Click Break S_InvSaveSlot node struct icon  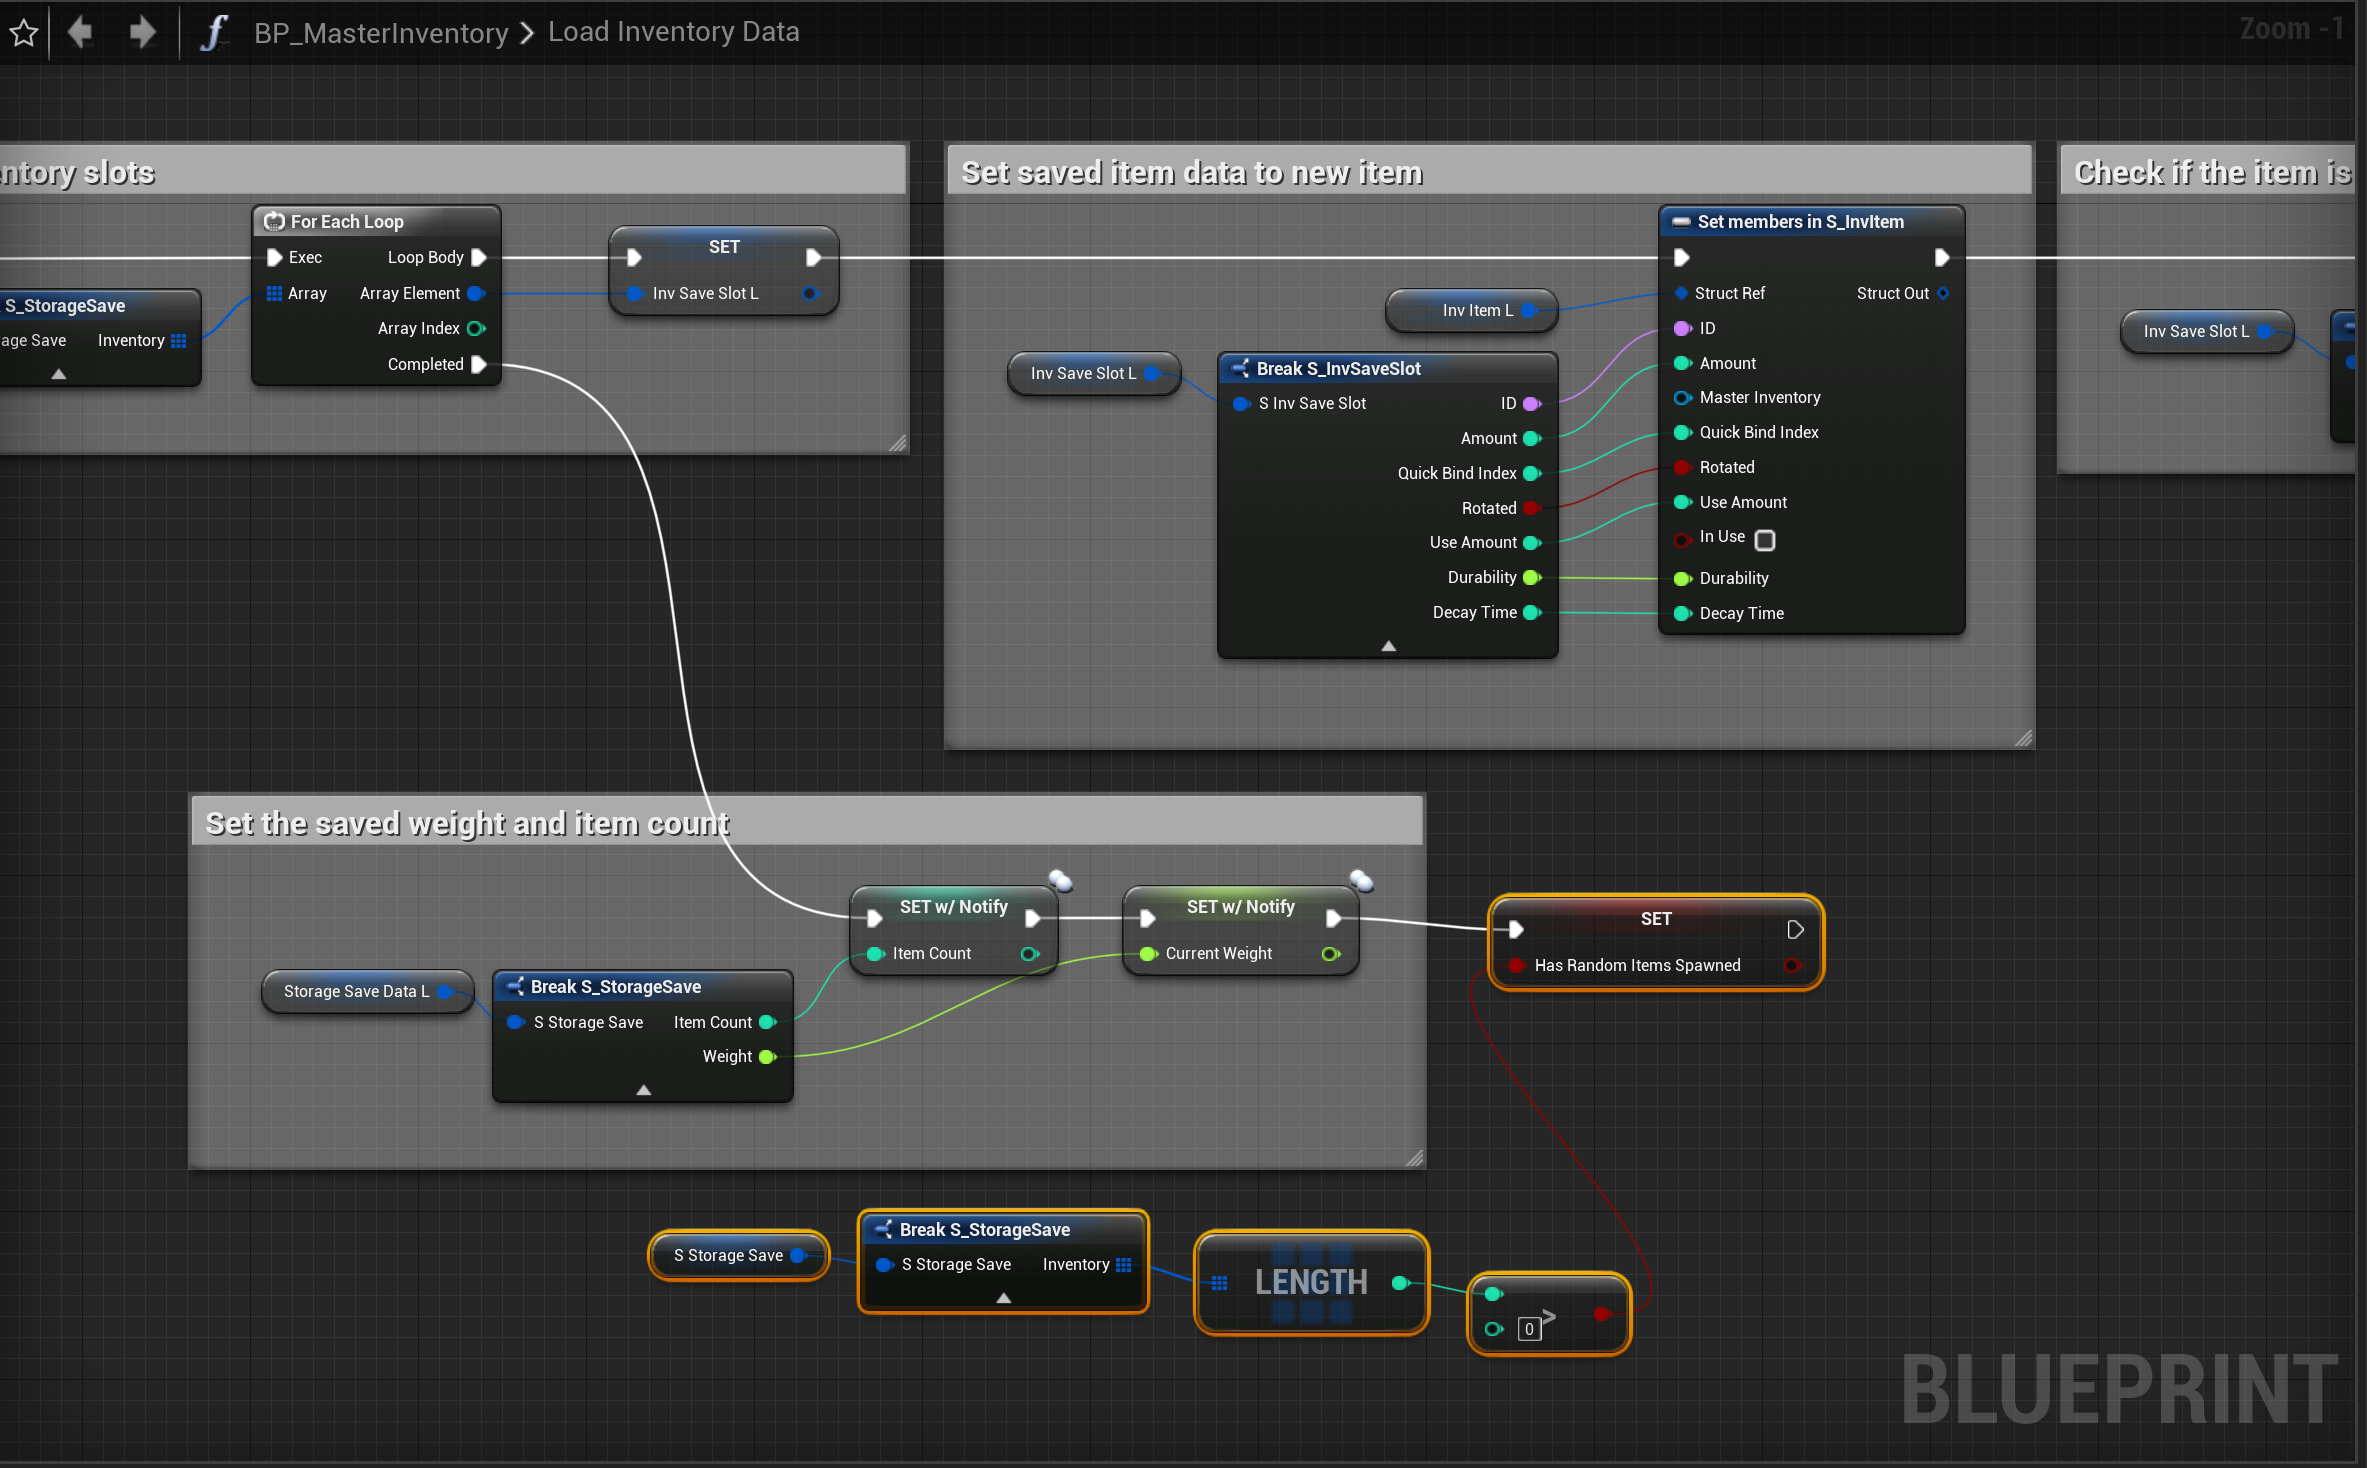tap(1240, 368)
